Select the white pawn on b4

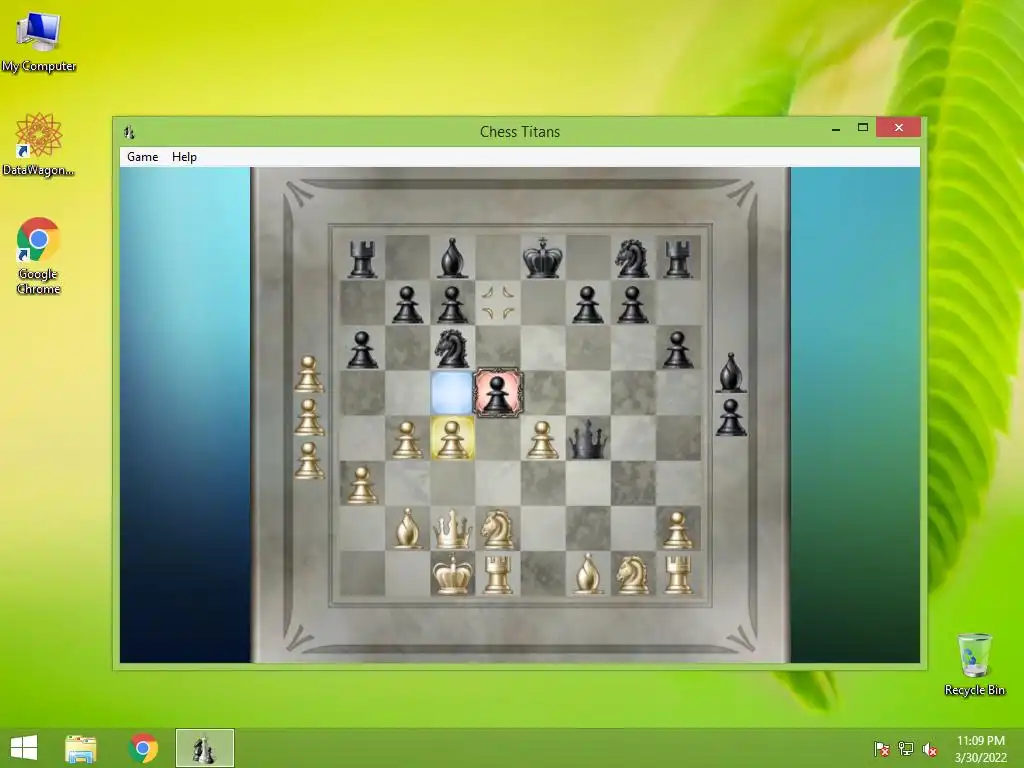(407, 439)
